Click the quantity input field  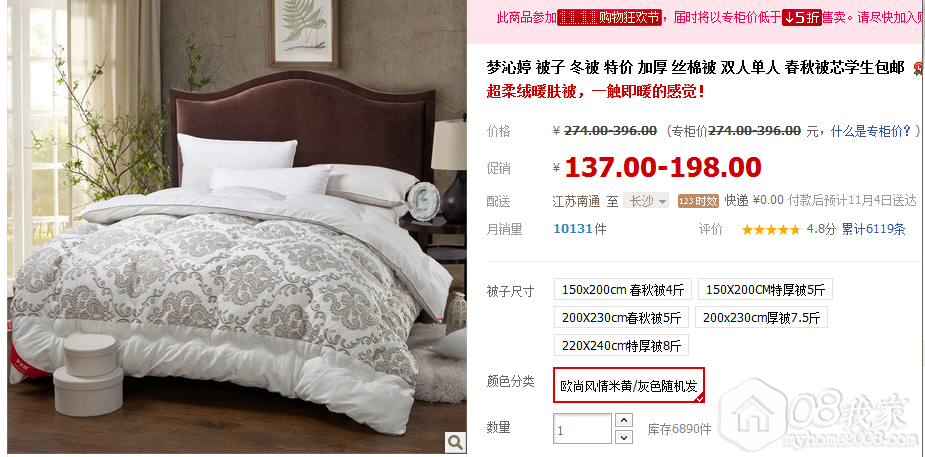pyautogui.click(x=582, y=429)
